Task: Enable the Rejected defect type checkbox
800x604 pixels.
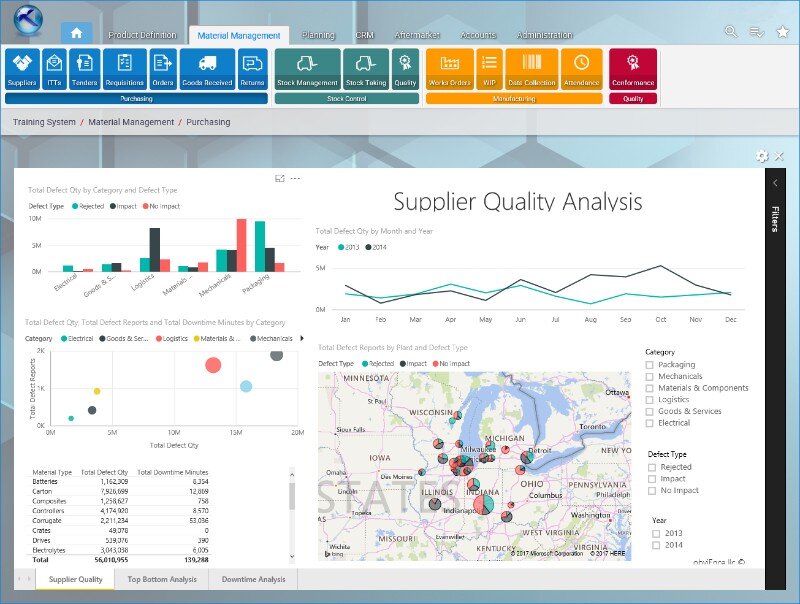Action: coord(653,467)
